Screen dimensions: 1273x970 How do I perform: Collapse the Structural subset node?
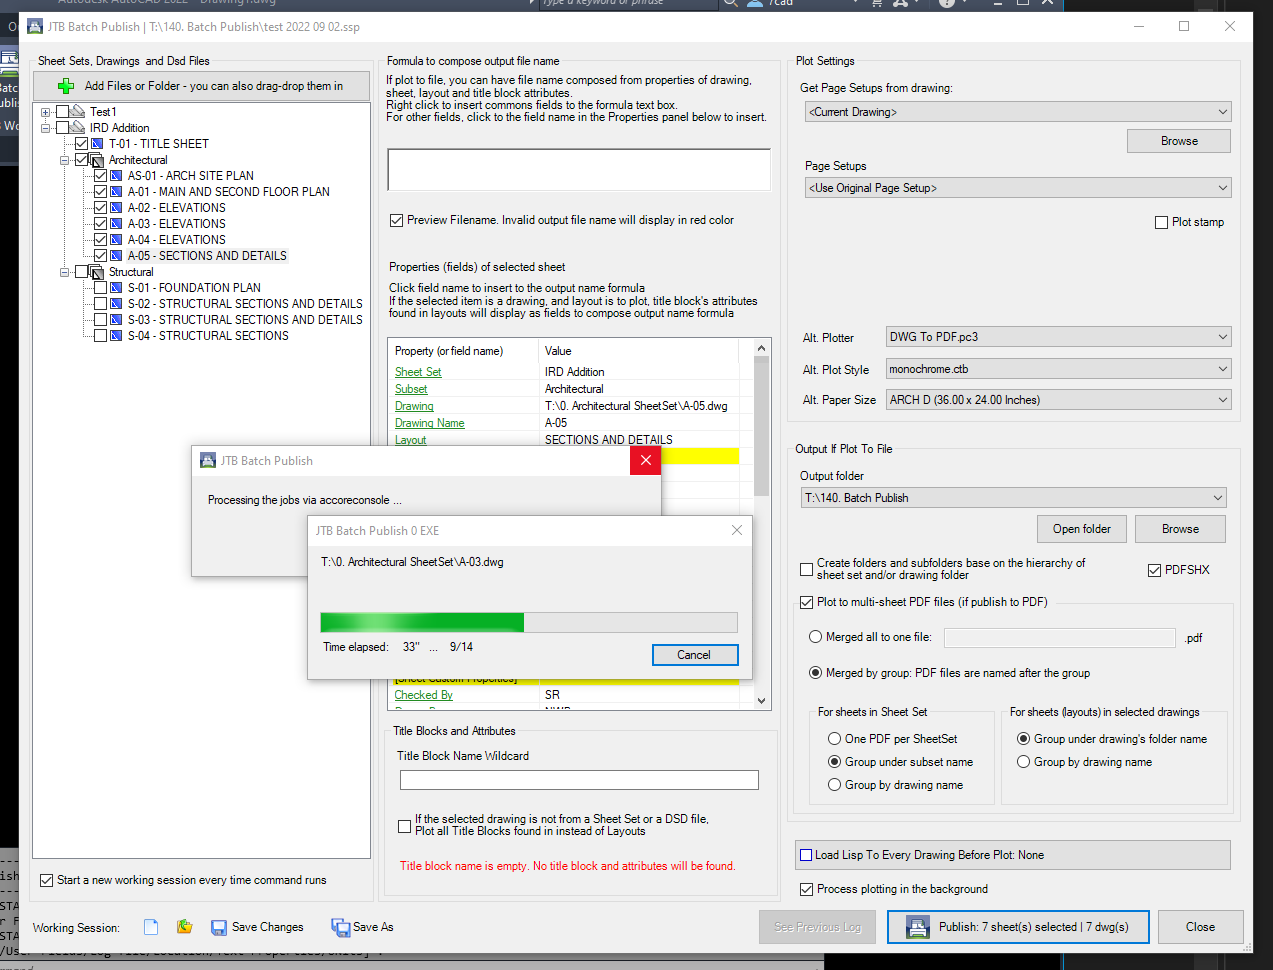tap(64, 272)
